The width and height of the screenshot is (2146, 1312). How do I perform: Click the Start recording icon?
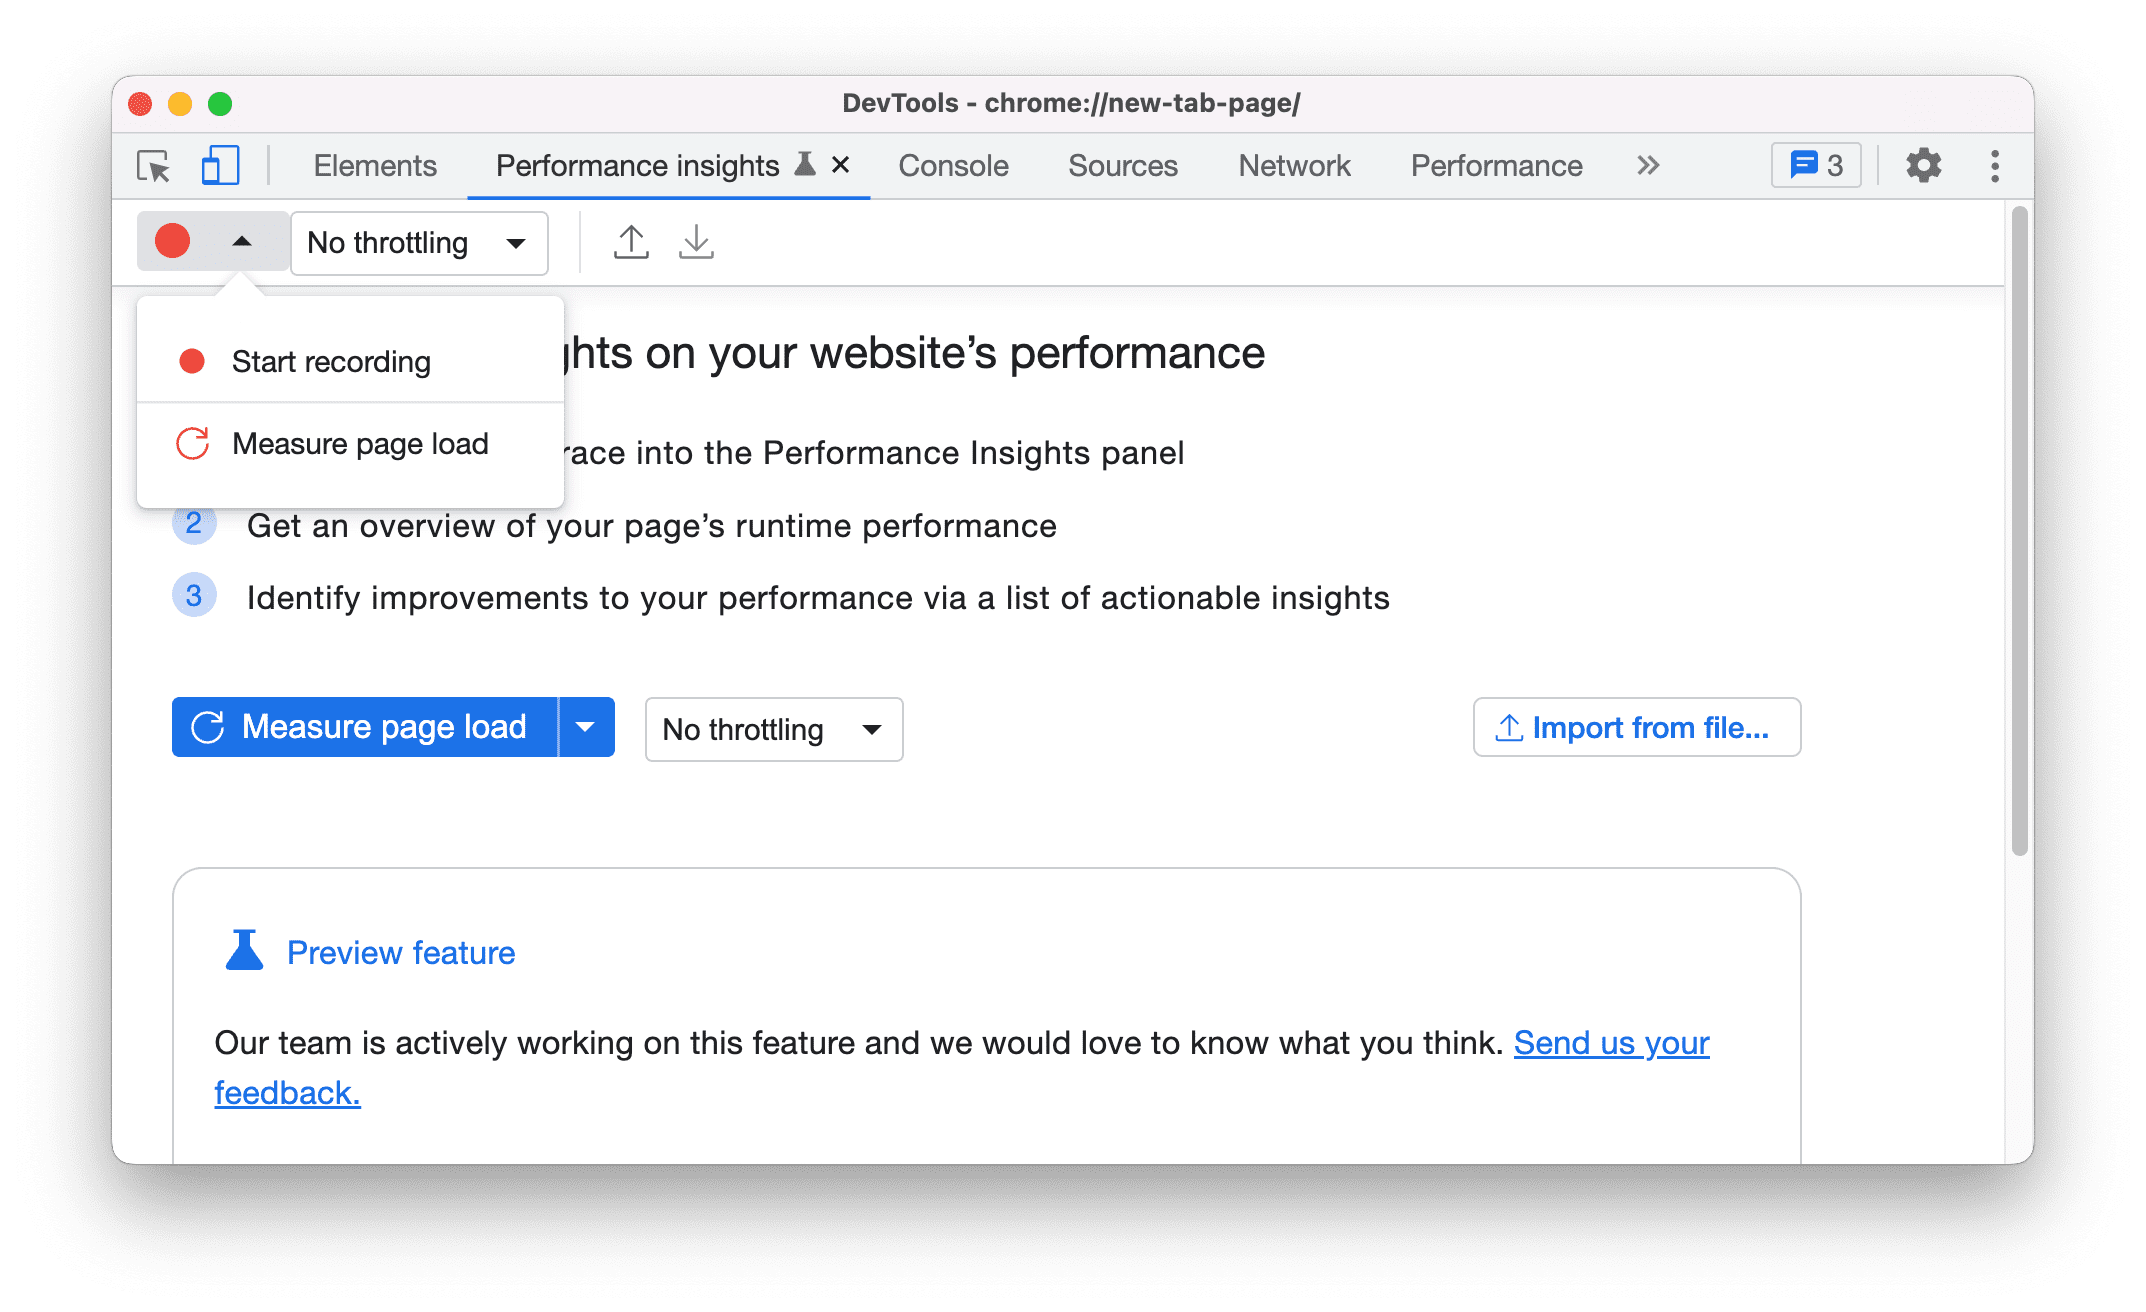[195, 362]
